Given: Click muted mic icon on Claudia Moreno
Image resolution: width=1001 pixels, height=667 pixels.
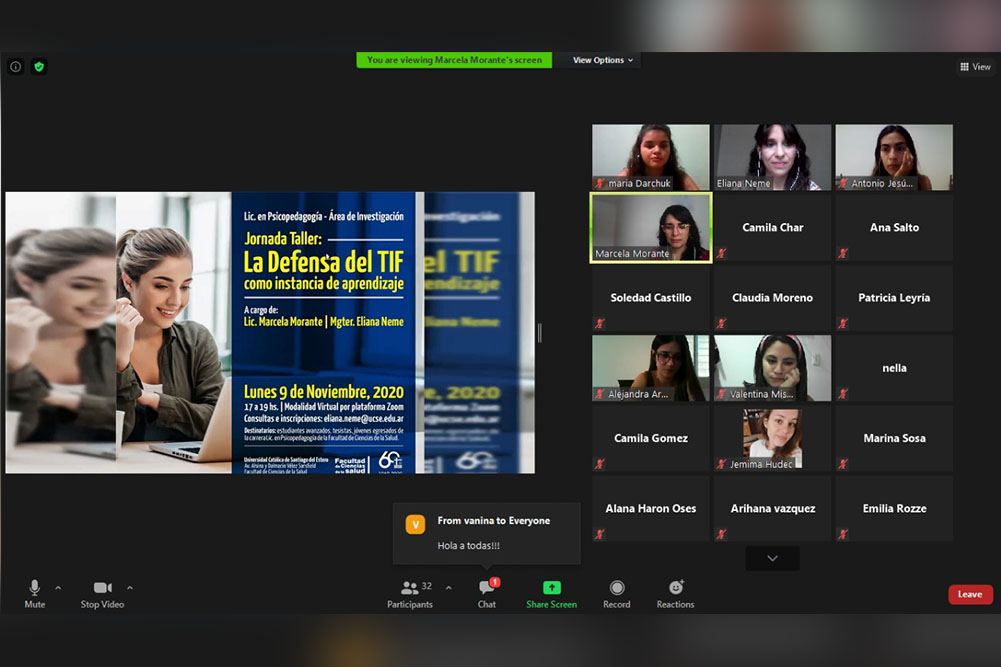Looking at the screenshot, I should pos(721,324).
